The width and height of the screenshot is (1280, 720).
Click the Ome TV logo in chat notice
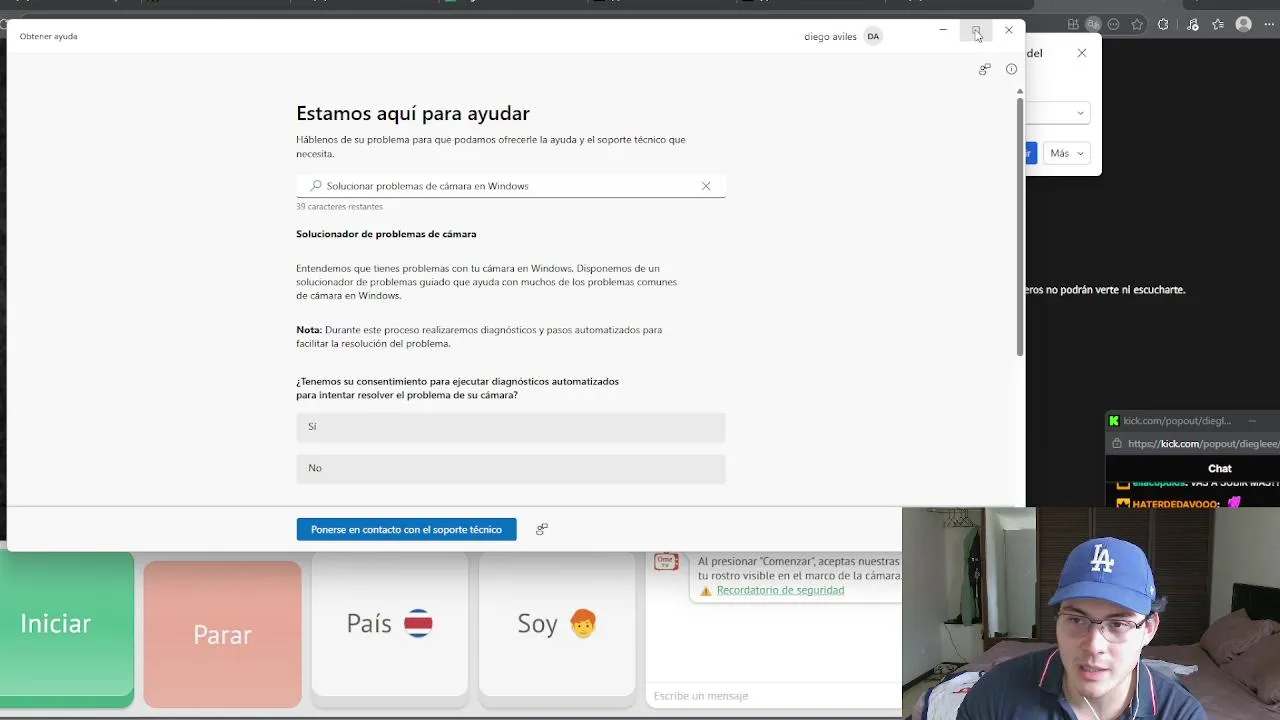point(665,563)
